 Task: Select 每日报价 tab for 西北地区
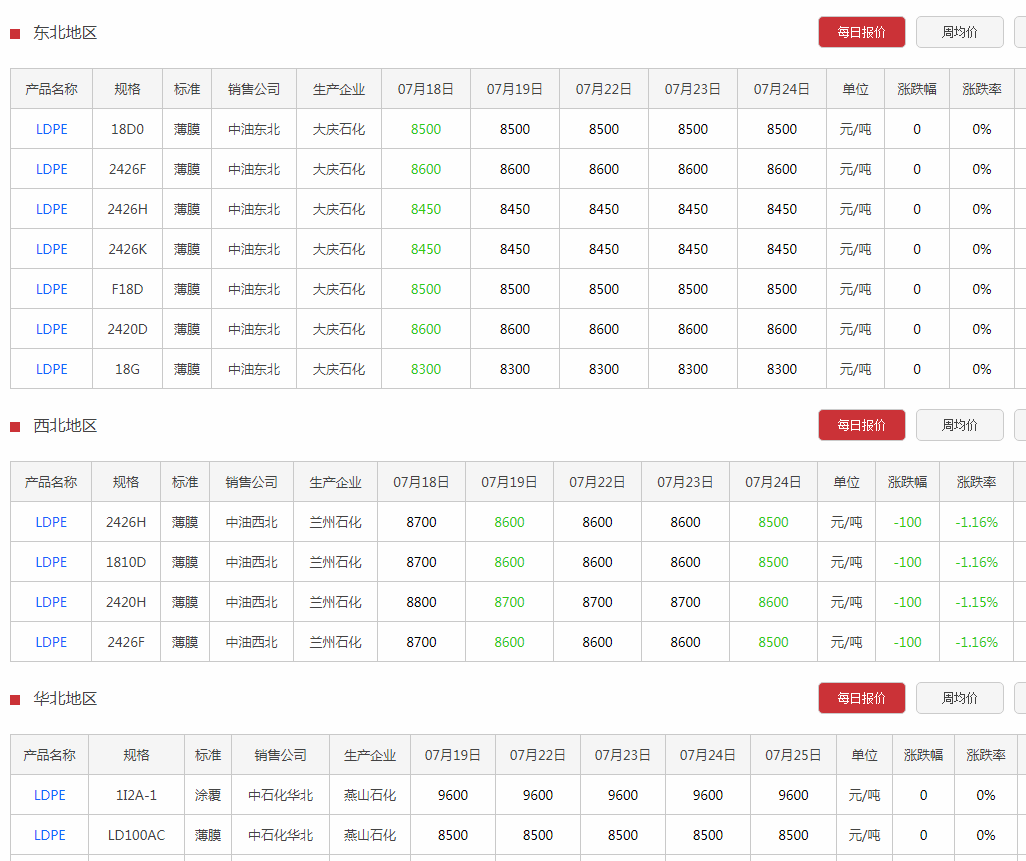[x=861, y=425]
